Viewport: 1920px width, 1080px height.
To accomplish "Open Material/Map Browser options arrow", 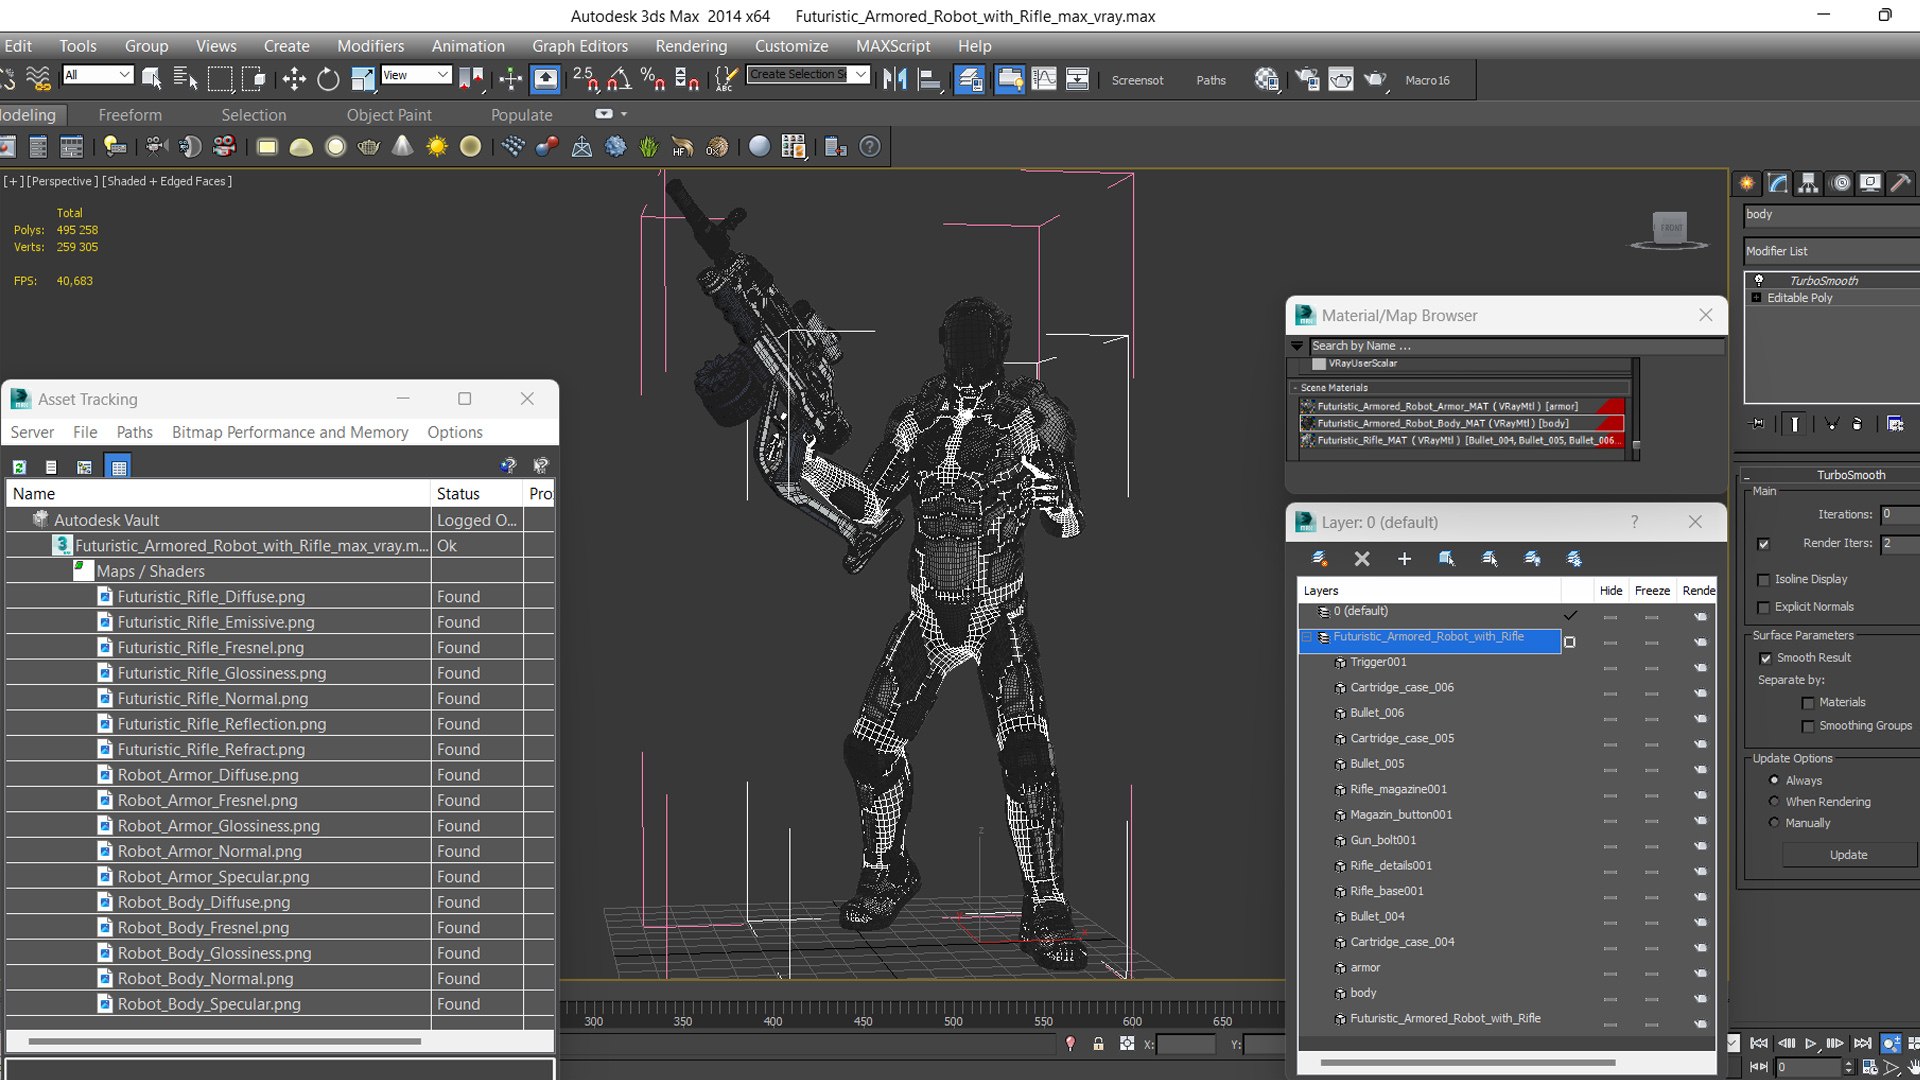I will pos(1297,346).
